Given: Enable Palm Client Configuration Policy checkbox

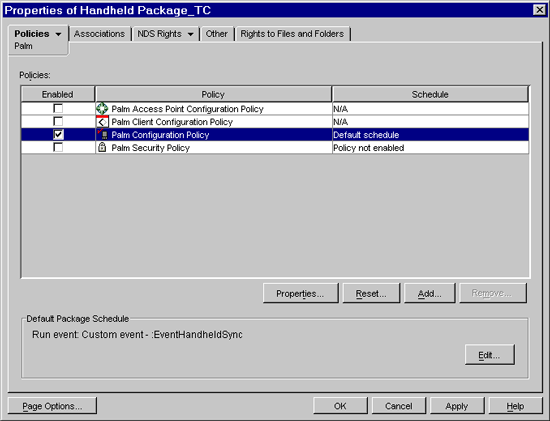Looking at the screenshot, I should [58, 121].
